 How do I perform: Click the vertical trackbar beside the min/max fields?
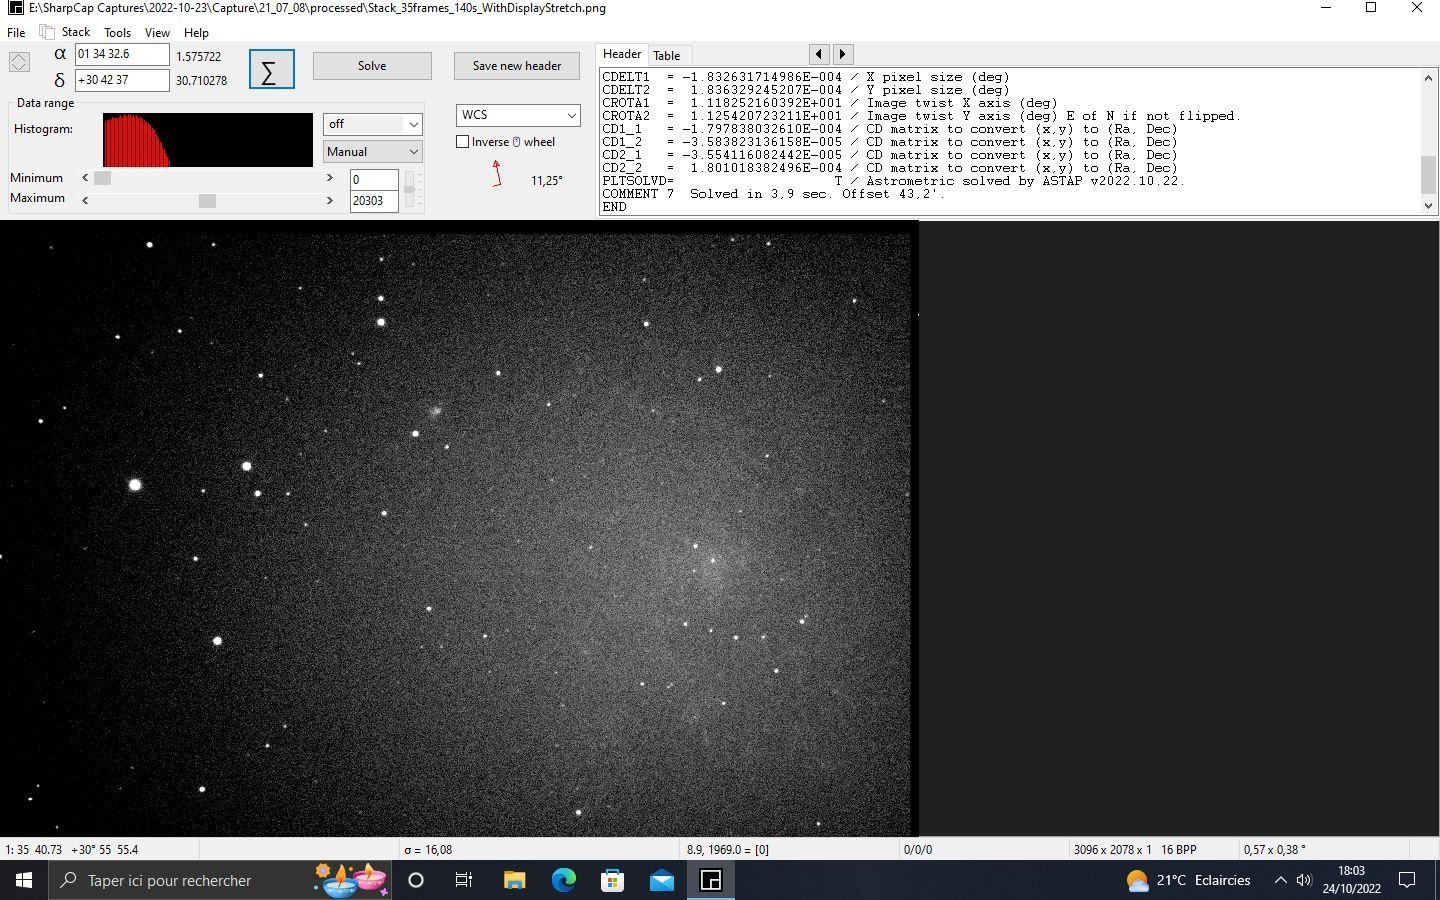click(410, 190)
